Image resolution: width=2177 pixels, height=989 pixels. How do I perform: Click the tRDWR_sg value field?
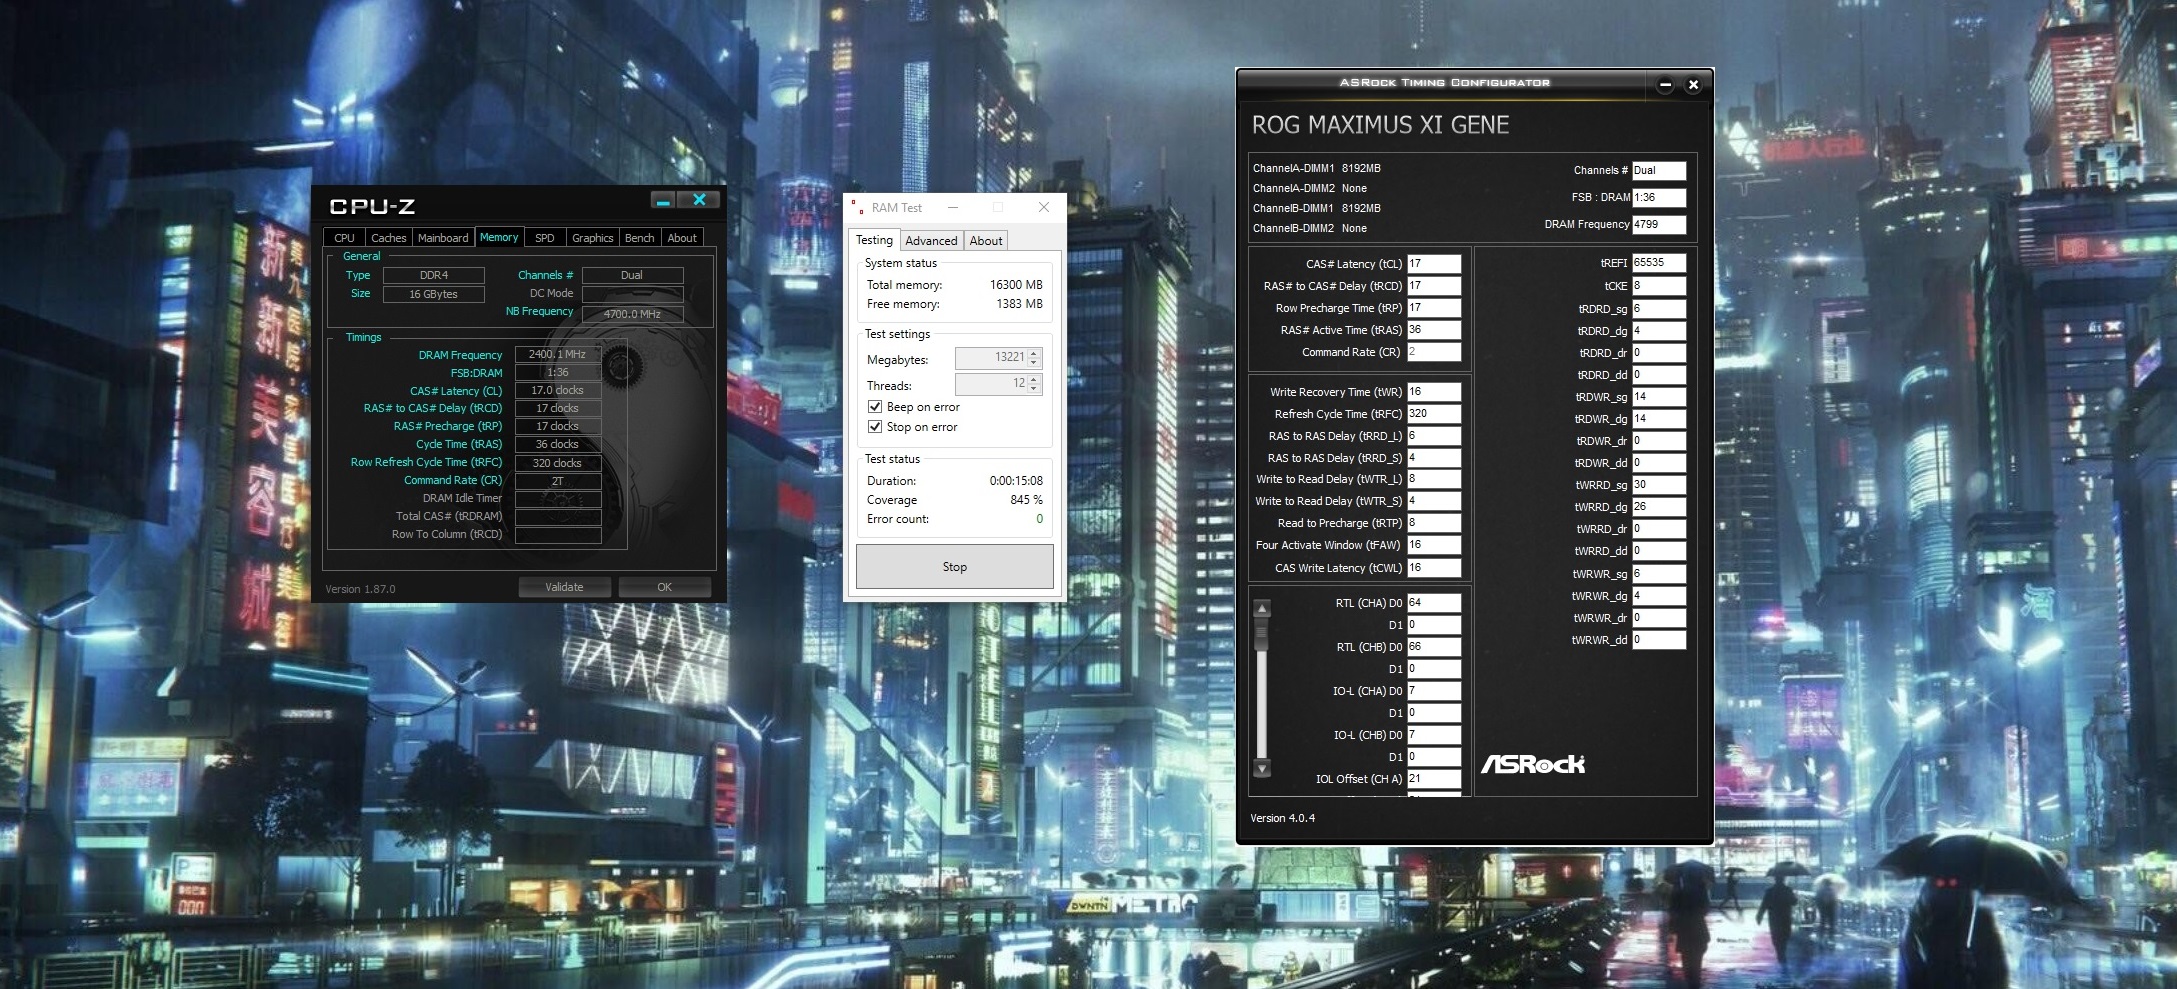coord(1659,397)
